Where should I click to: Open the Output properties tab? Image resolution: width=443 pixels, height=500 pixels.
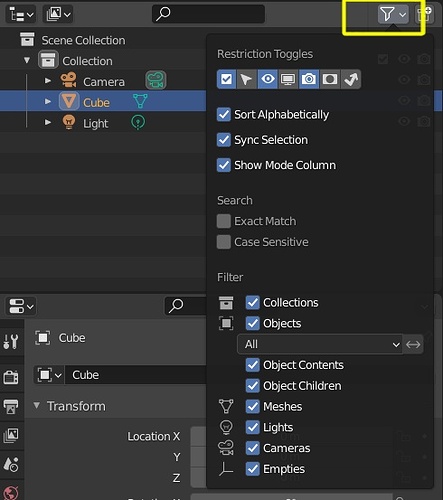11,406
